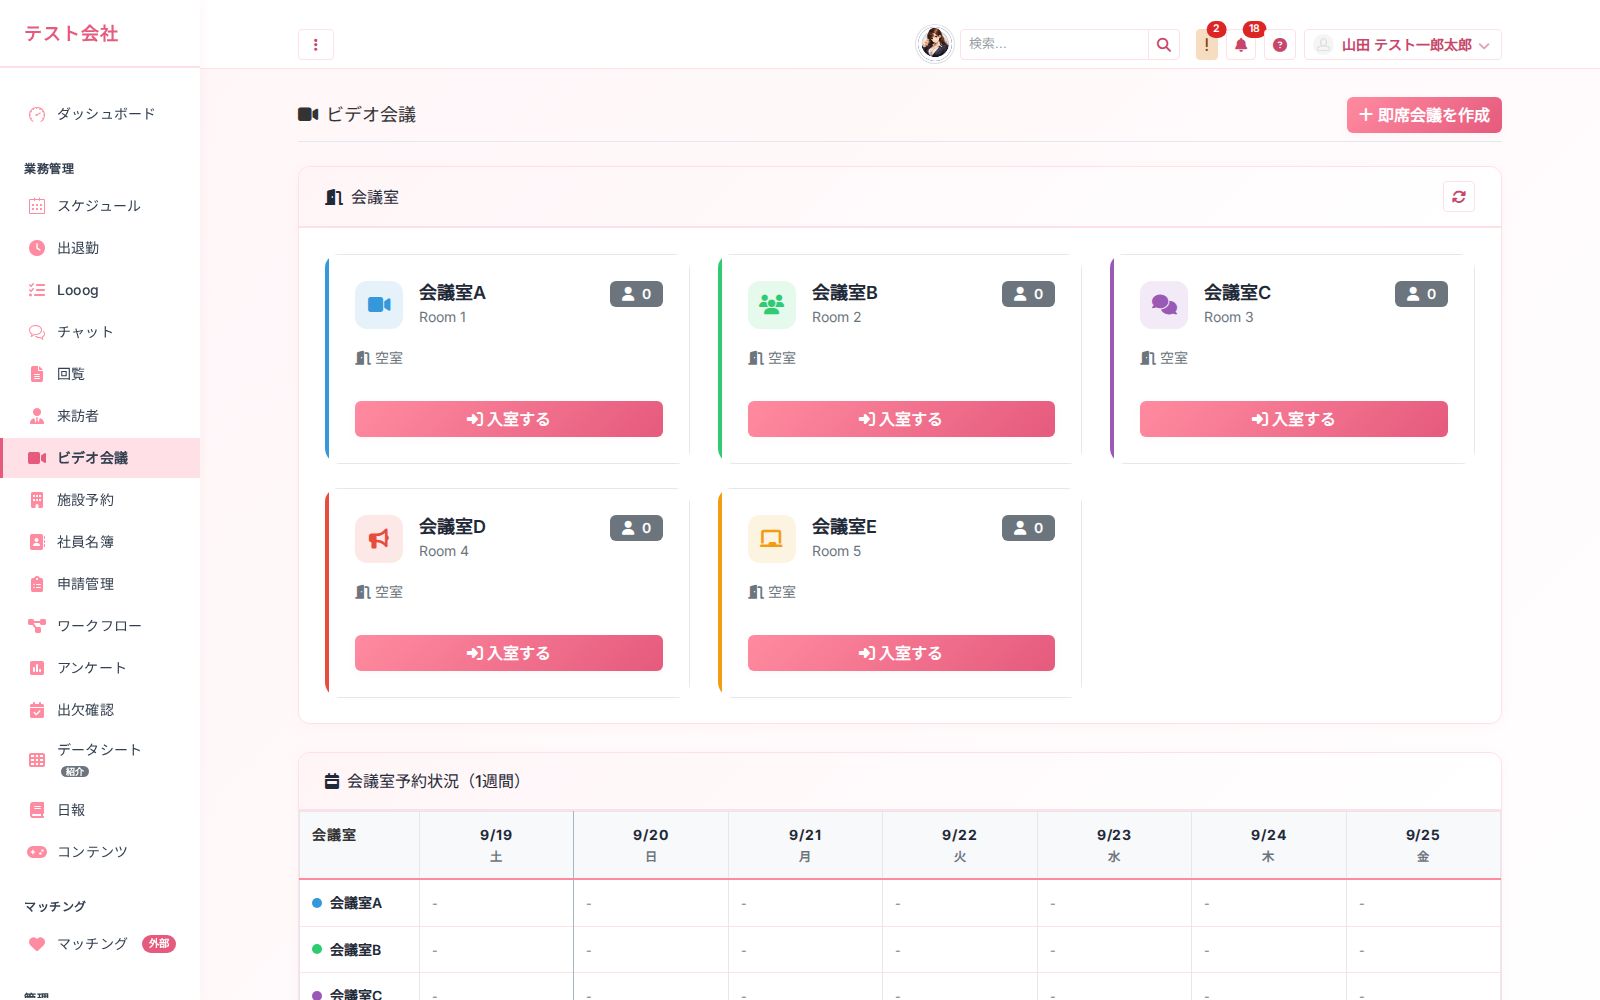Click the 会議室B group icon
Image resolution: width=1600 pixels, height=1000 pixels.
(x=772, y=305)
